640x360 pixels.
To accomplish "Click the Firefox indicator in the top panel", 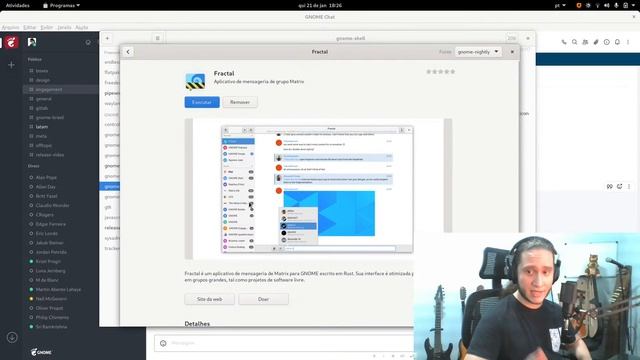I will (x=578, y=5).
